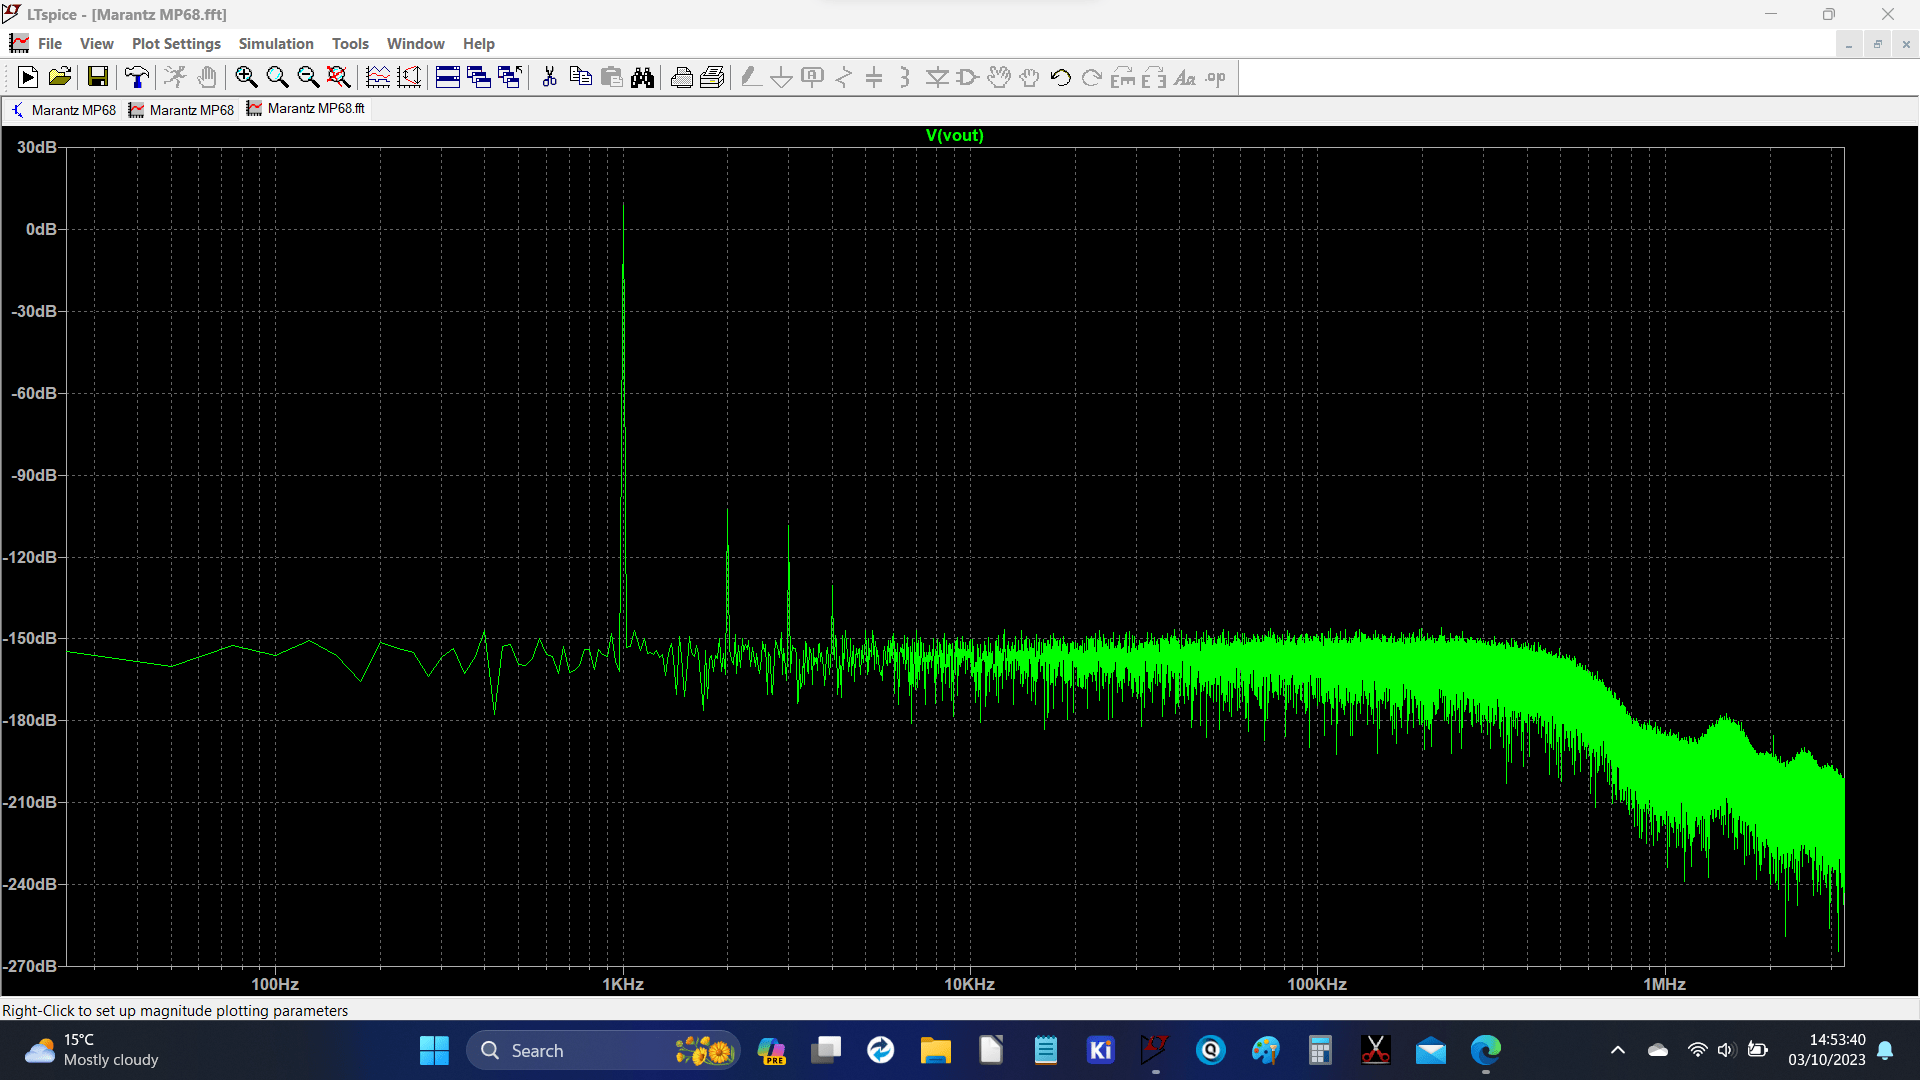Click the Undo arrow icon

point(1061,77)
